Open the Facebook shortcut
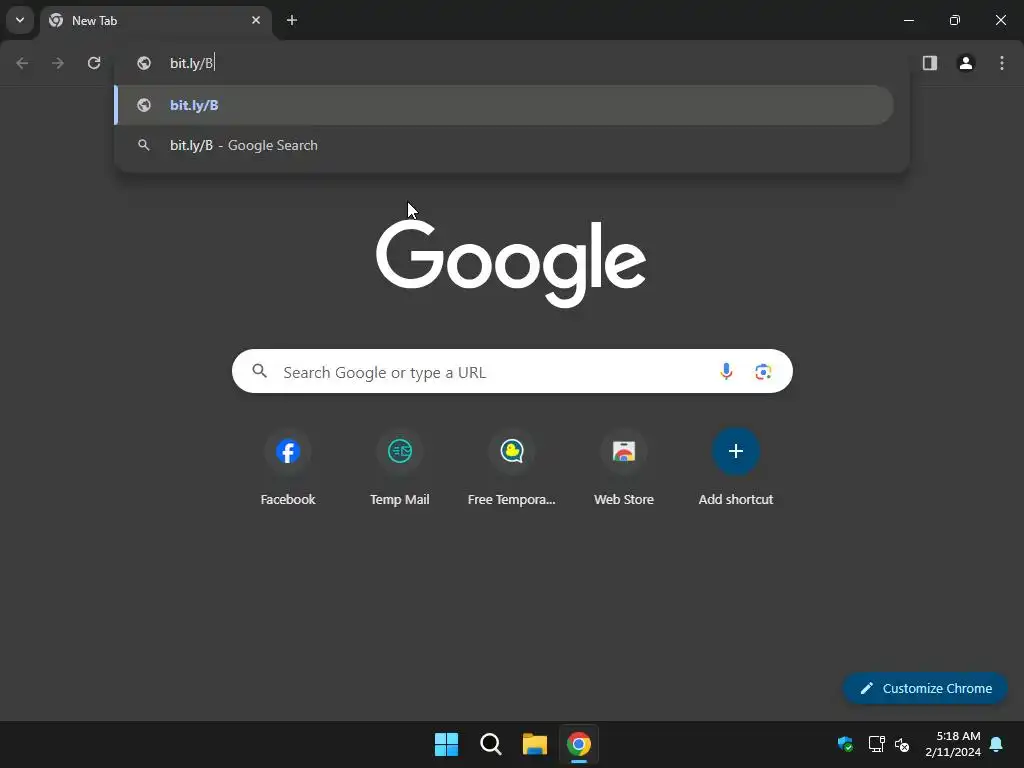 (288, 468)
